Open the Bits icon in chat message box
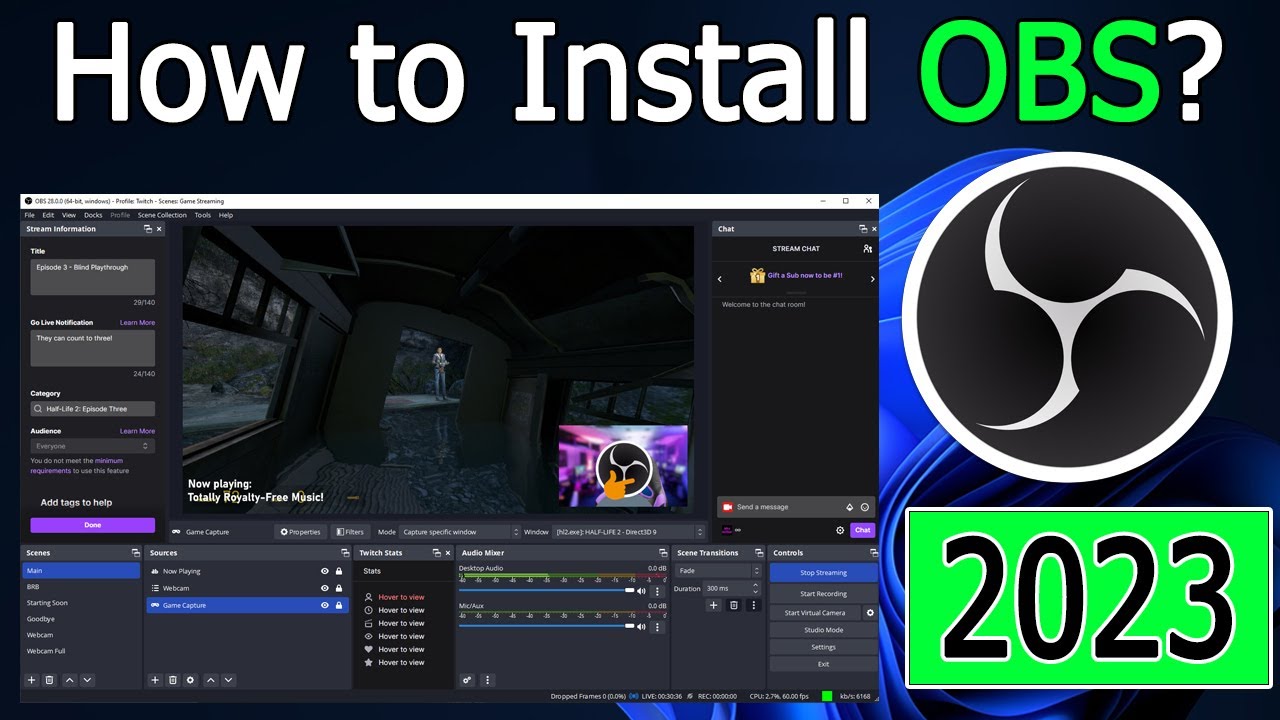 click(849, 507)
